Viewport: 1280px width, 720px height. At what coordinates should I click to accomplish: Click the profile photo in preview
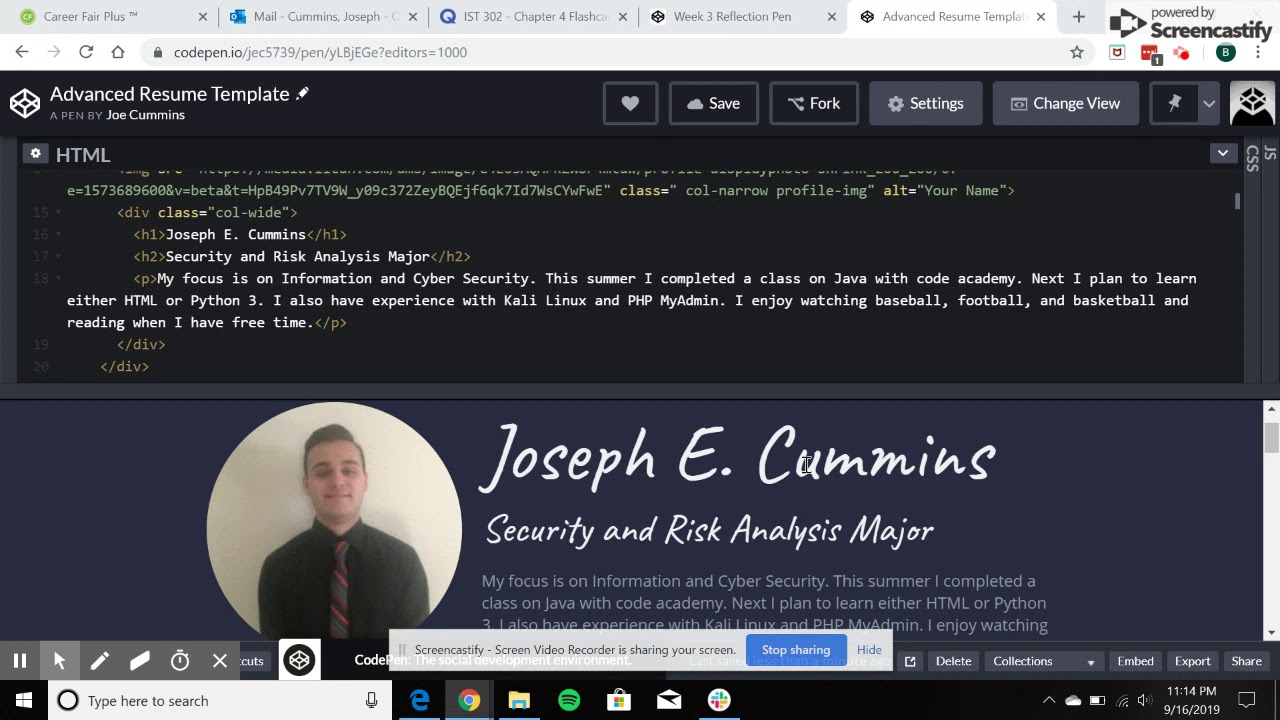pos(334,521)
